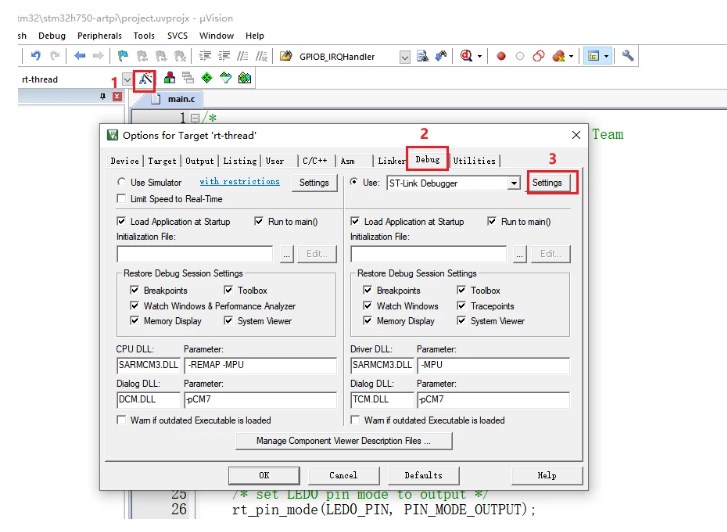
Task: Click the Cancel button
Action: pos(343,475)
